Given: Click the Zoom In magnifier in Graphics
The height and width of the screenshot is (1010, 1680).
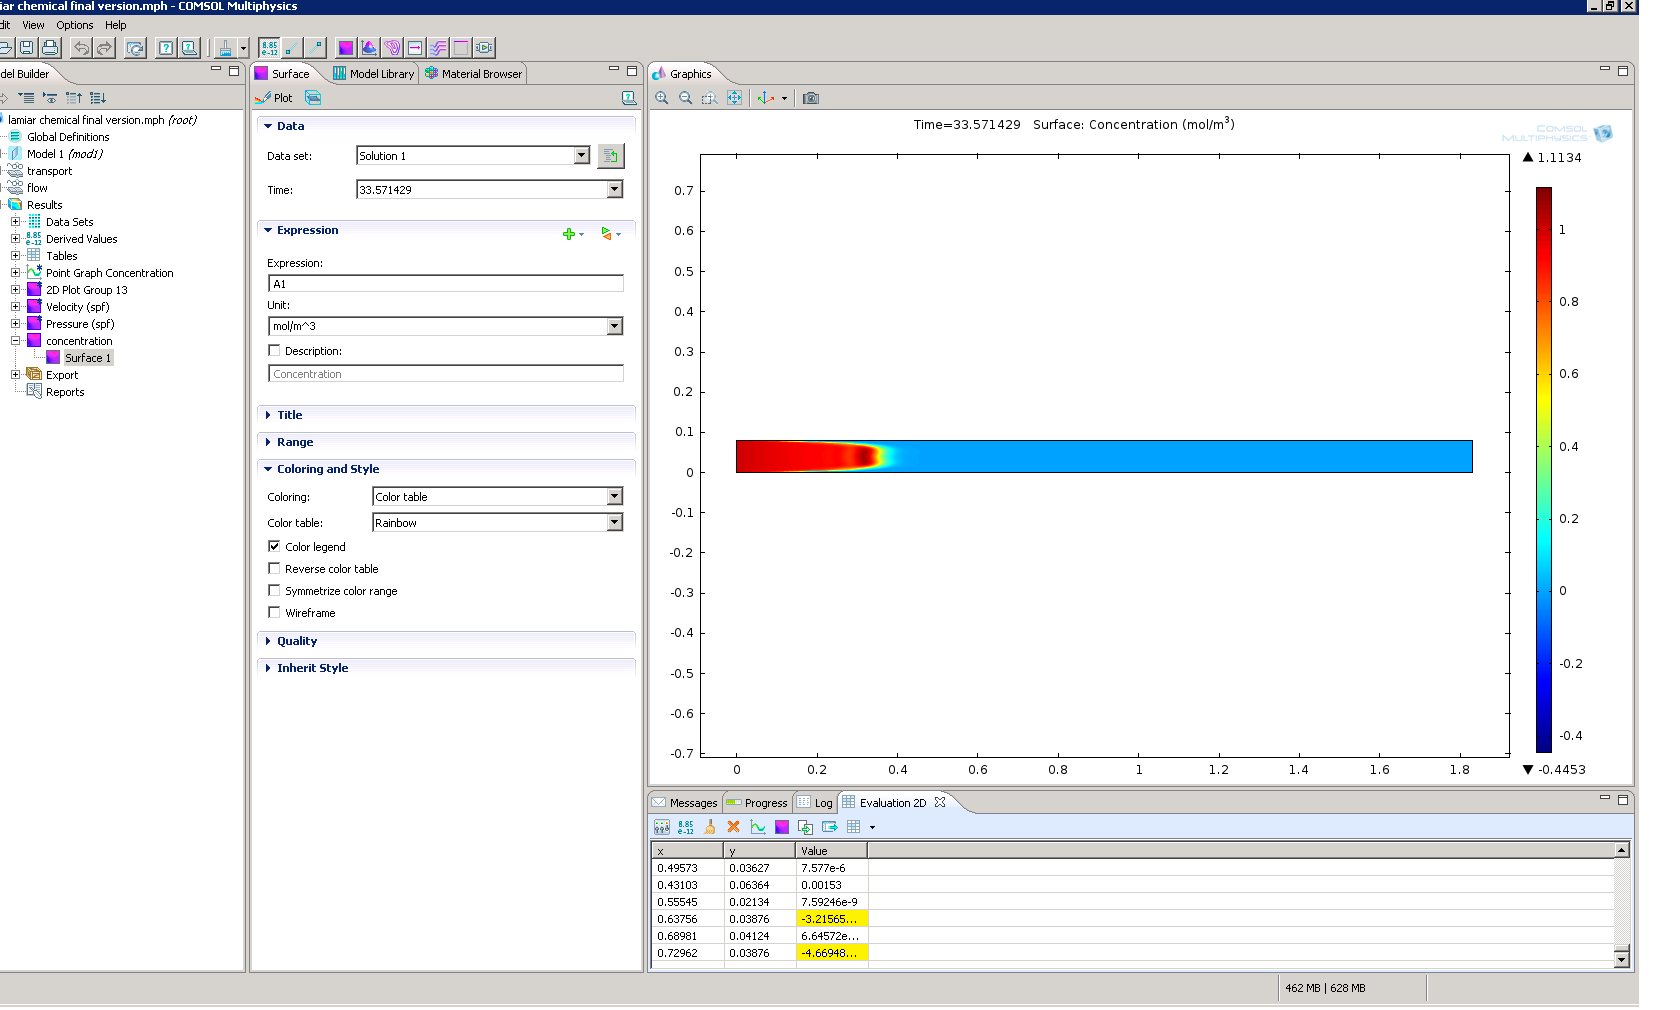Looking at the screenshot, I should click(x=662, y=98).
